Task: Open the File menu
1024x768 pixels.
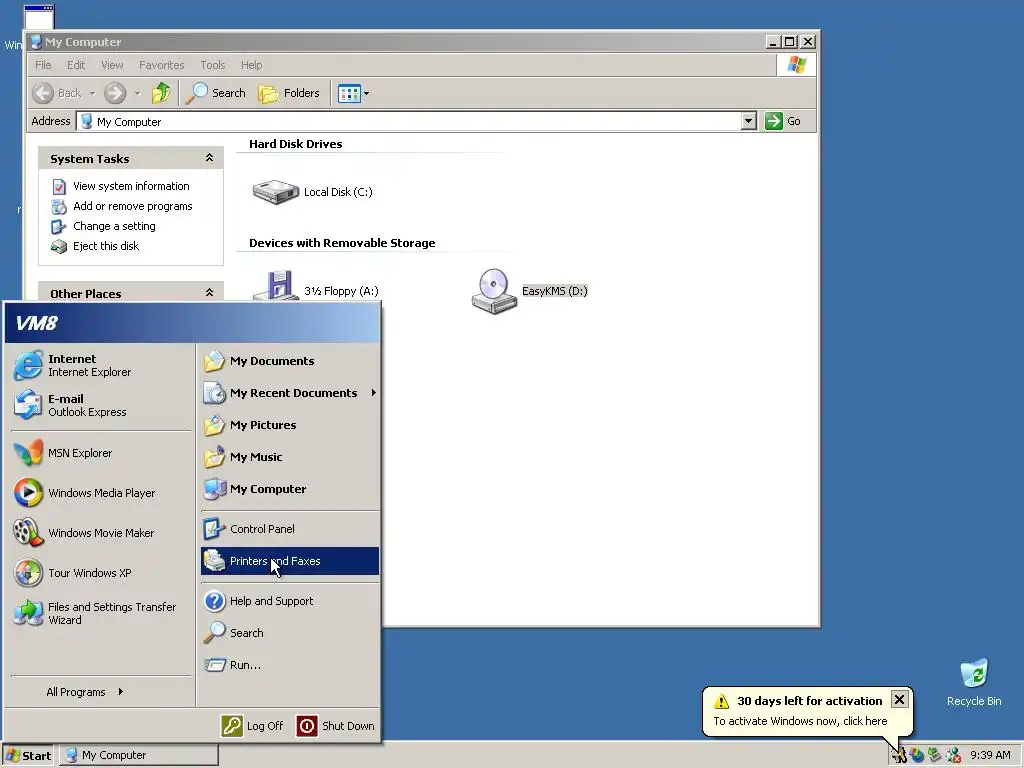Action: pos(43,65)
